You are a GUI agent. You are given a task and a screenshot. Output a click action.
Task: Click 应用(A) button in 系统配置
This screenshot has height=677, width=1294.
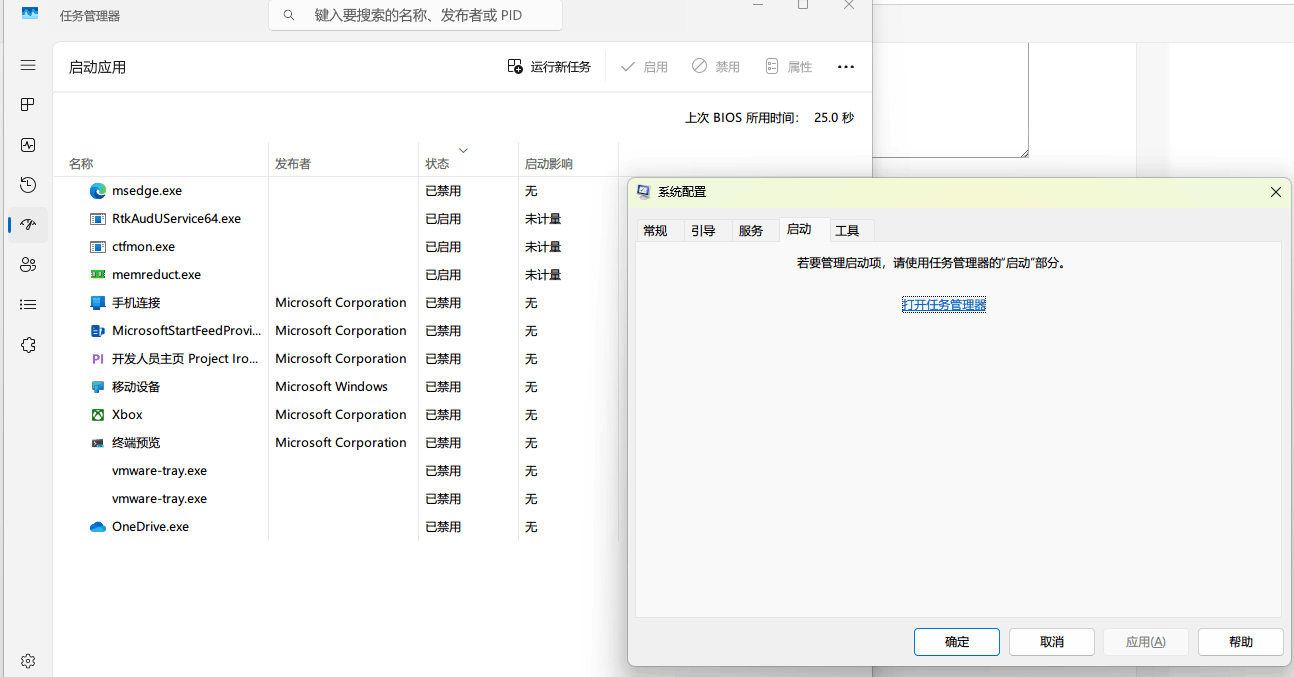pyautogui.click(x=1146, y=642)
